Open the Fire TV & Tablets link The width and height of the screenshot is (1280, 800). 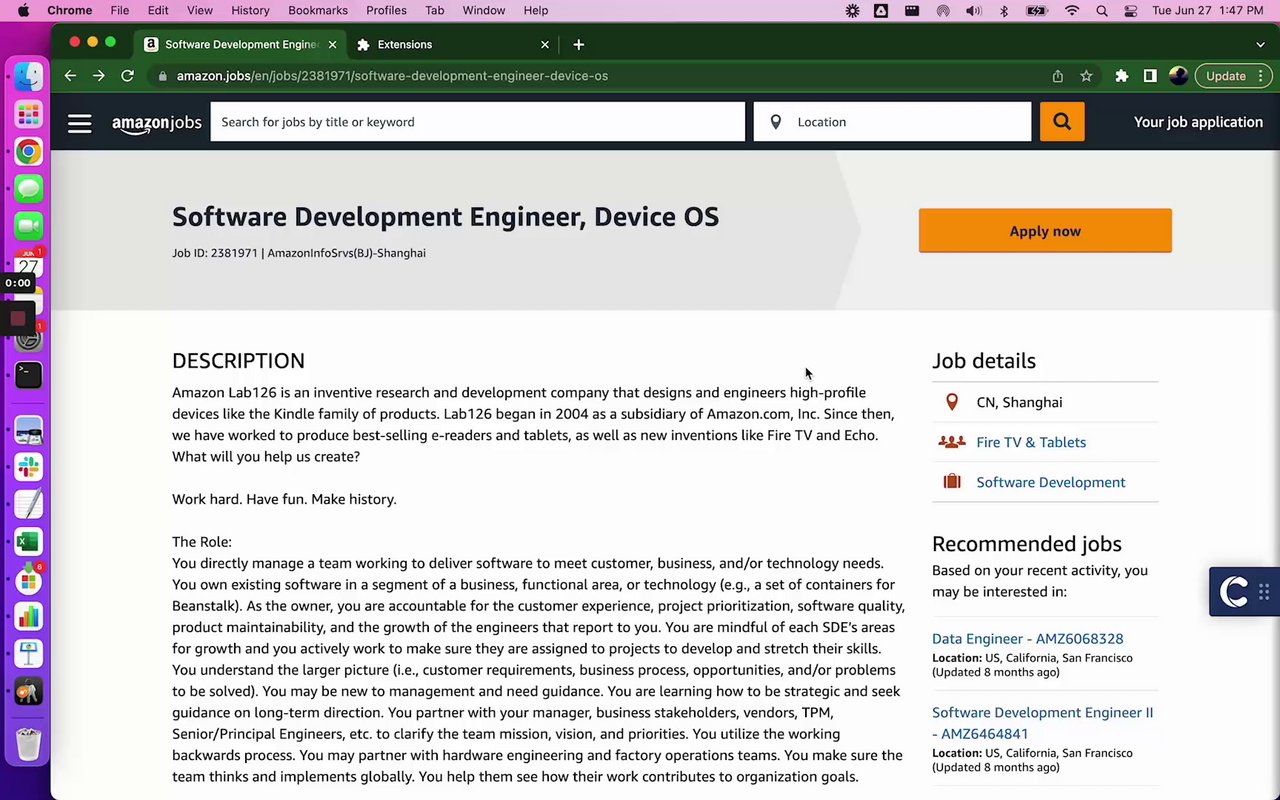tap(1031, 442)
